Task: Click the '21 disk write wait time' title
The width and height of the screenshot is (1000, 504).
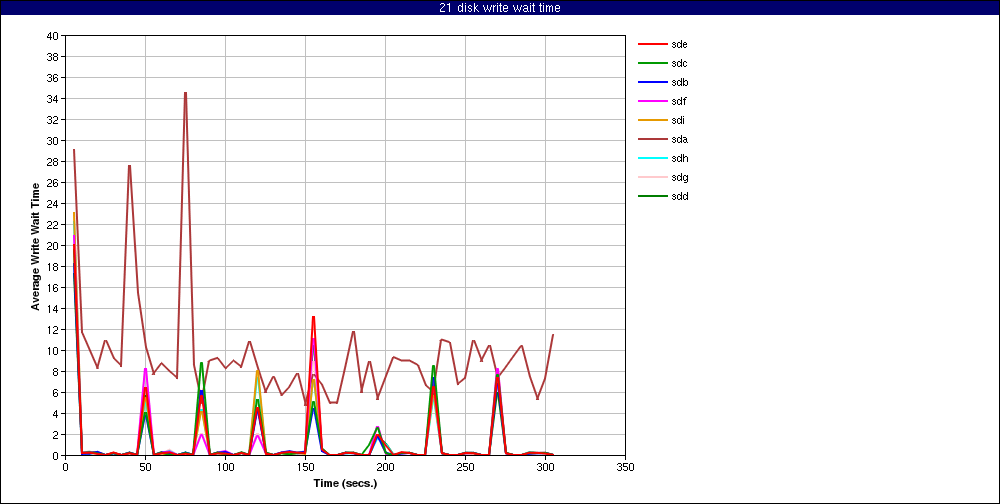Action: click(x=500, y=8)
